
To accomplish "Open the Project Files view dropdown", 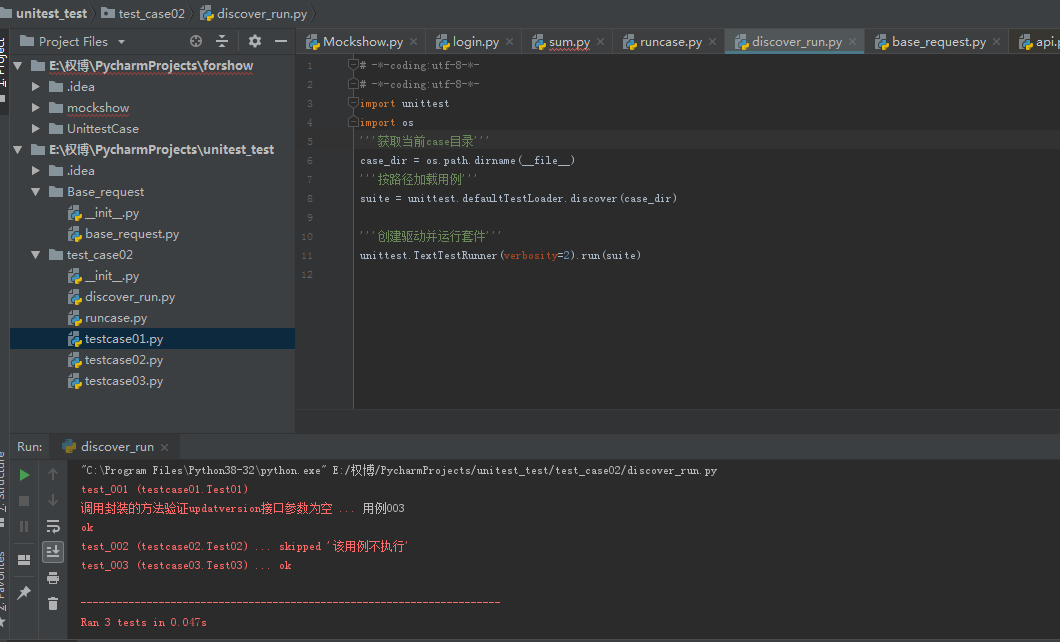I will pos(122,42).
